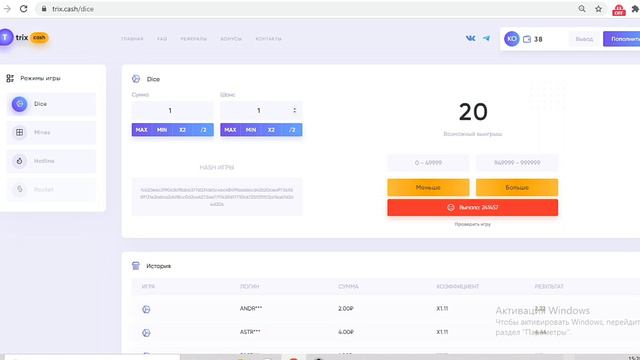Reload the trix.cash page
Screen dimensions: 640x360
click(24, 9)
